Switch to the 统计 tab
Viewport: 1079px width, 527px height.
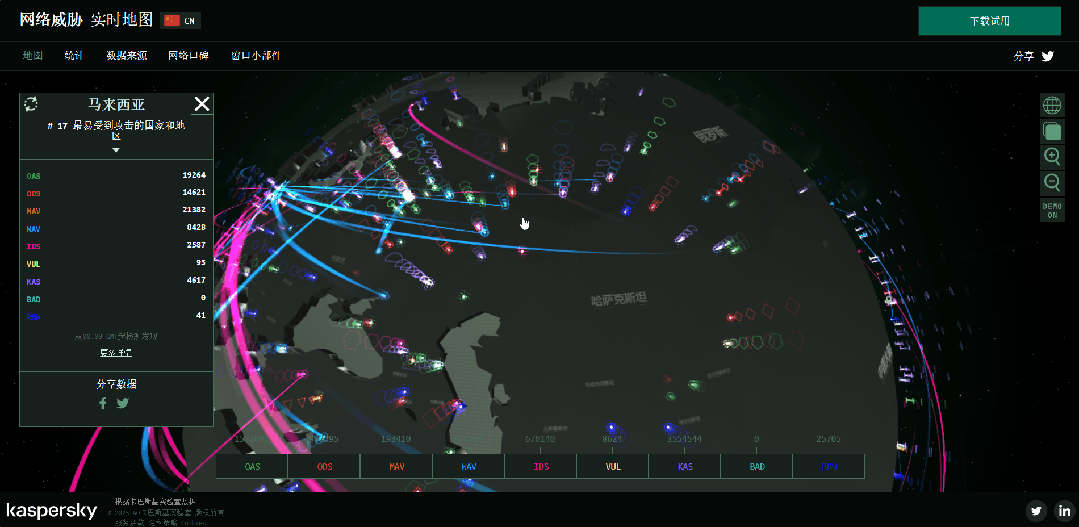(74, 56)
